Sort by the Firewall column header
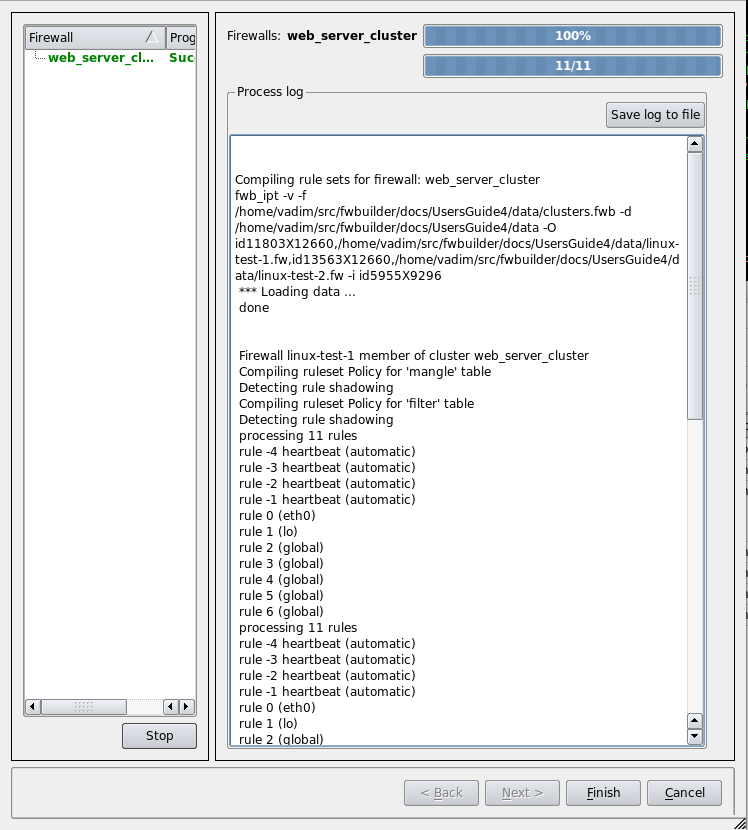Image resolution: width=748 pixels, height=830 pixels. coord(95,37)
